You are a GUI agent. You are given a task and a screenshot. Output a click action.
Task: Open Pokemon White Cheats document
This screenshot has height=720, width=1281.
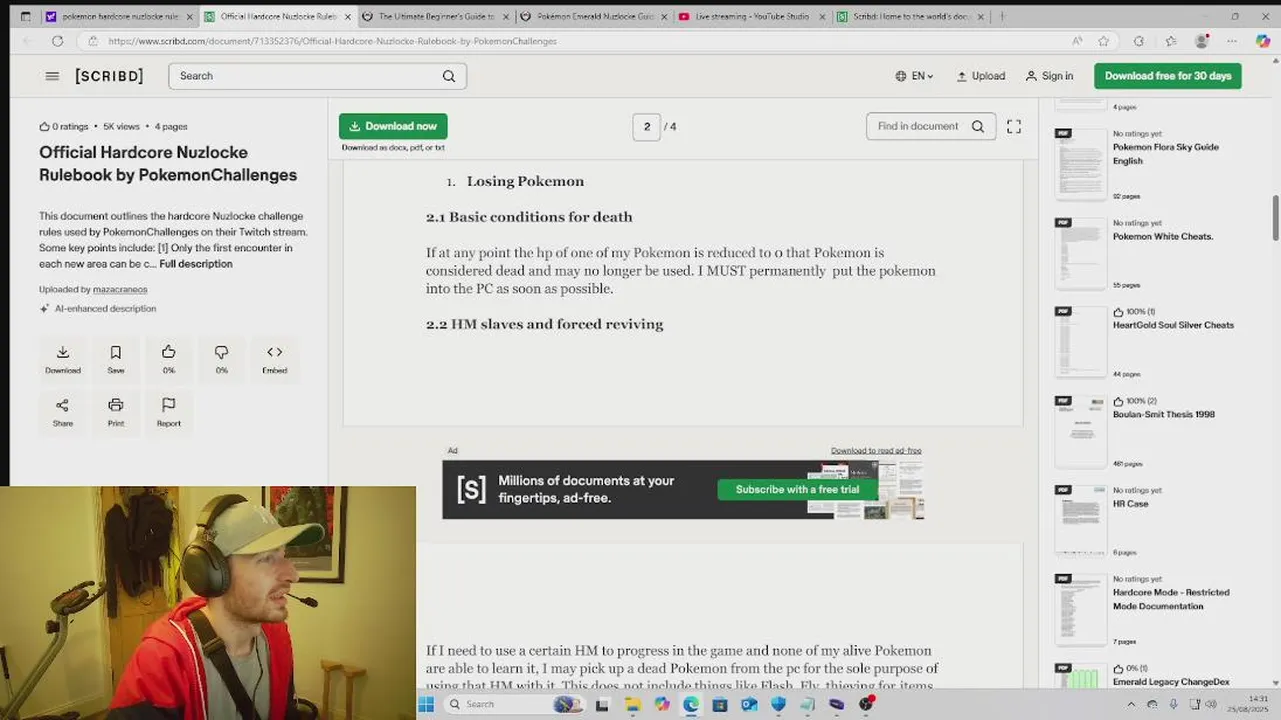(x=1163, y=237)
